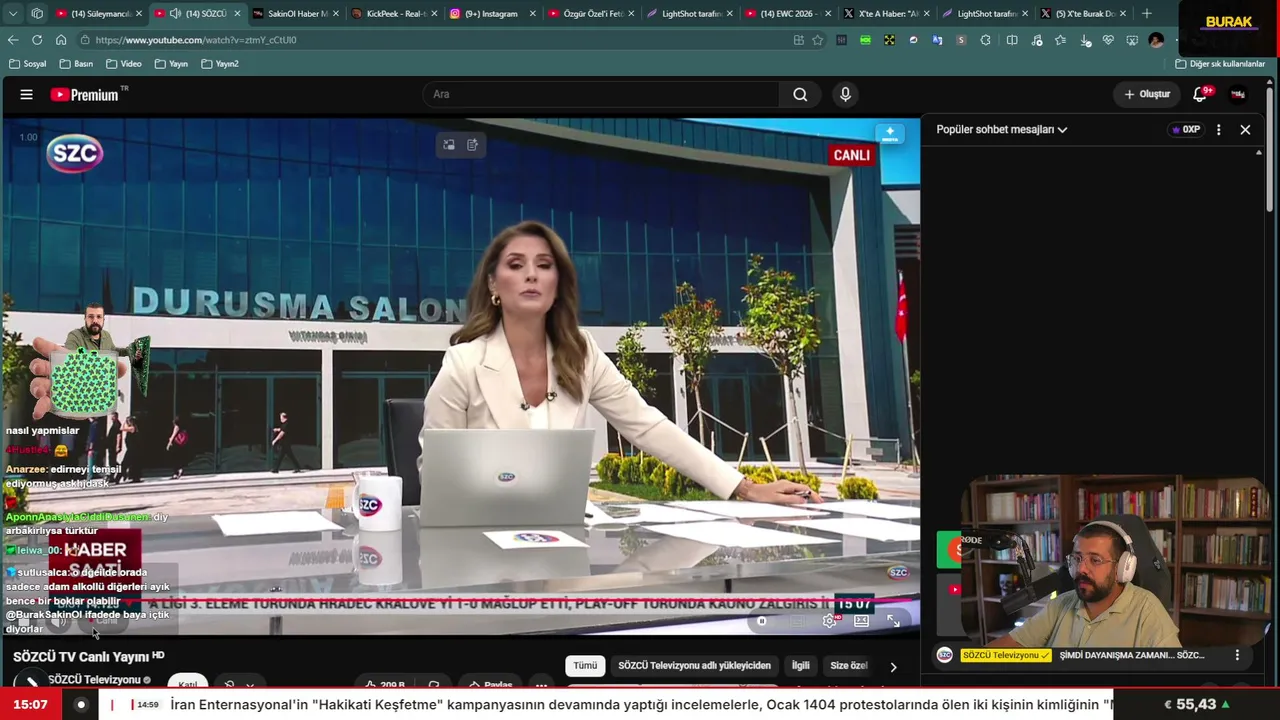Open the Sosyal bookmarks folder
1280x720 pixels.
pos(27,64)
